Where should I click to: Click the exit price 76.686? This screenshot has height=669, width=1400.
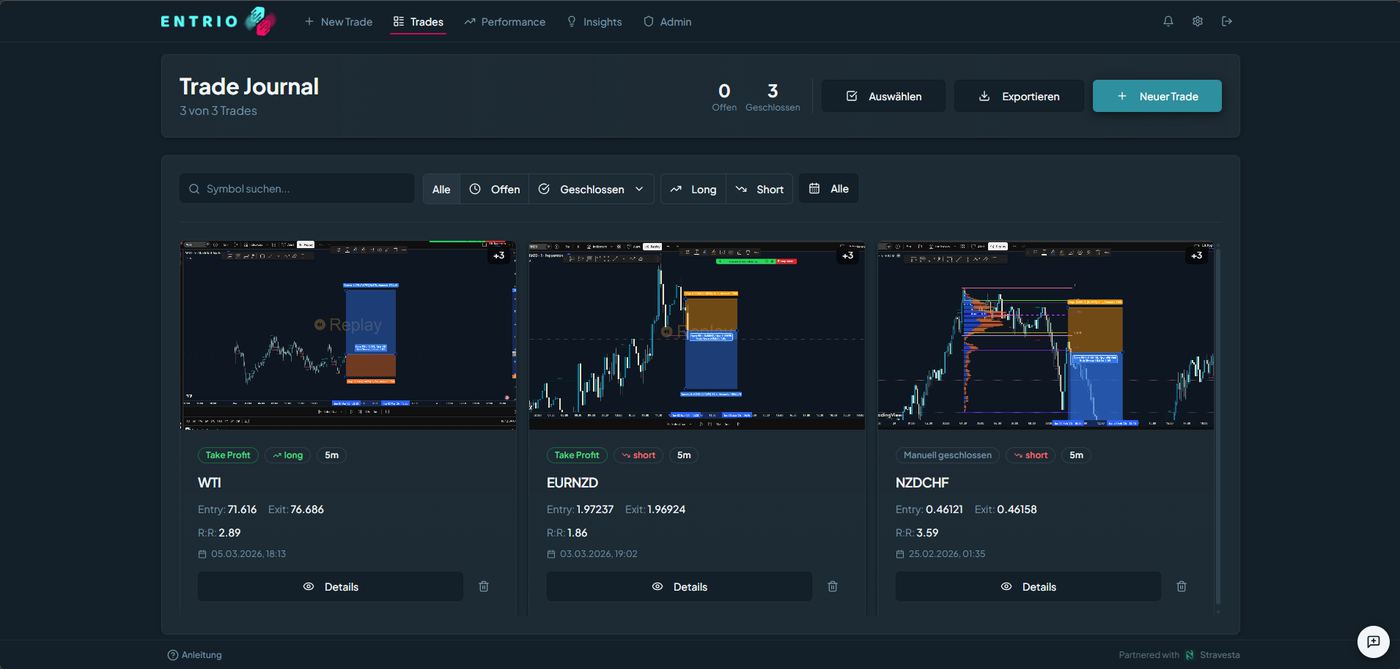click(307, 510)
